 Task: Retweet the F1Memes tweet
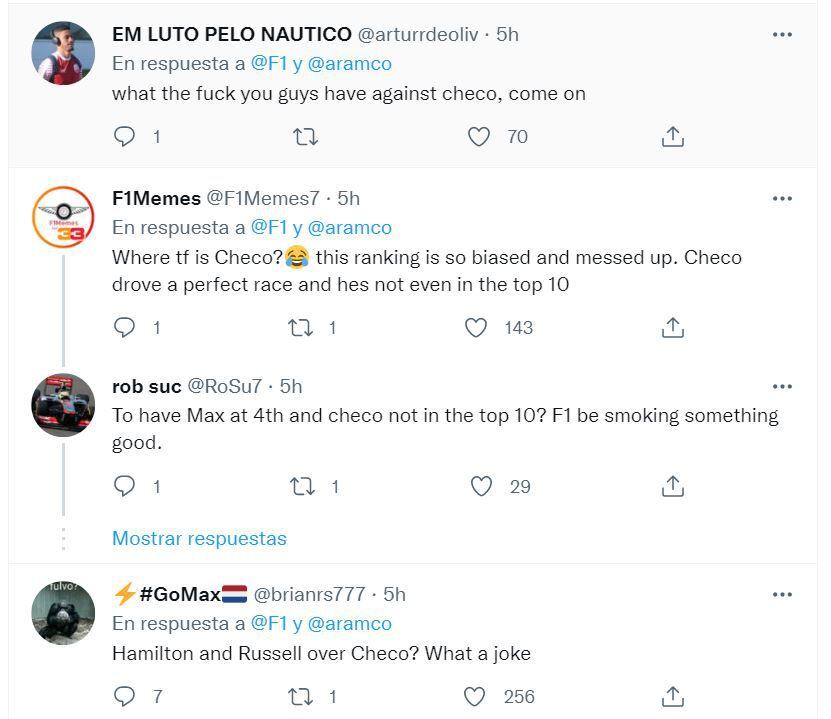(300, 327)
